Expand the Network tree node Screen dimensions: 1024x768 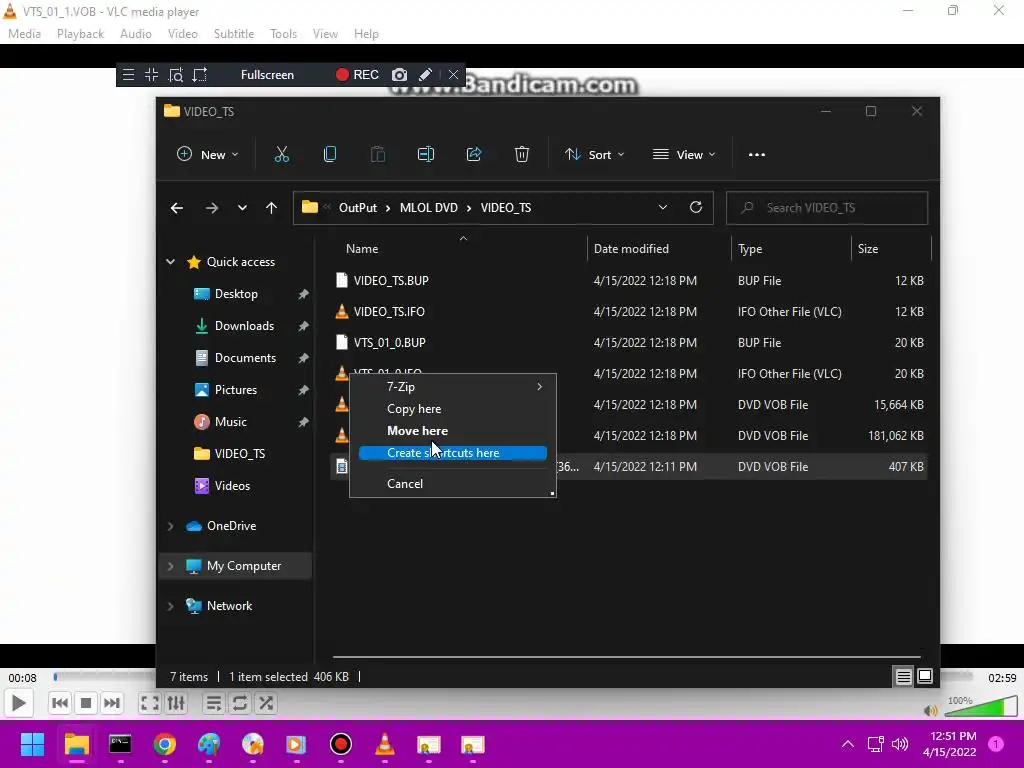(170, 606)
